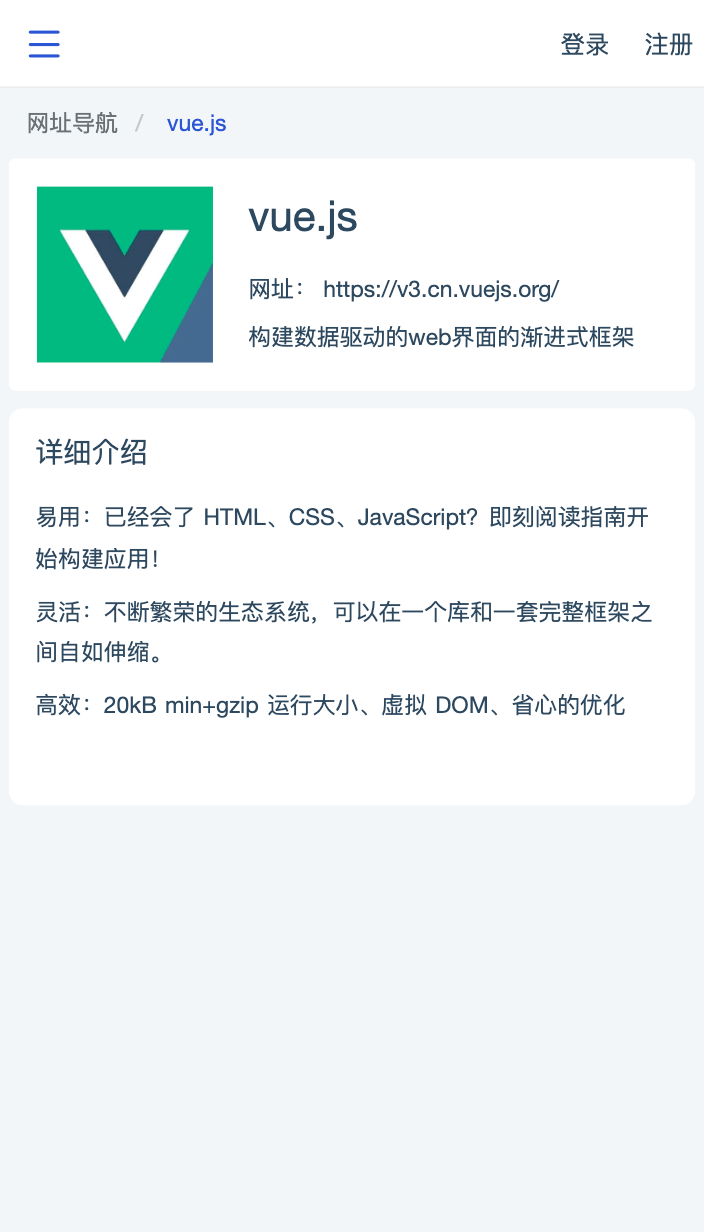This screenshot has width=704, height=1232.
Task: Open the https://v3.cn.vuejs.org/ URL
Action: [x=441, y=289]
